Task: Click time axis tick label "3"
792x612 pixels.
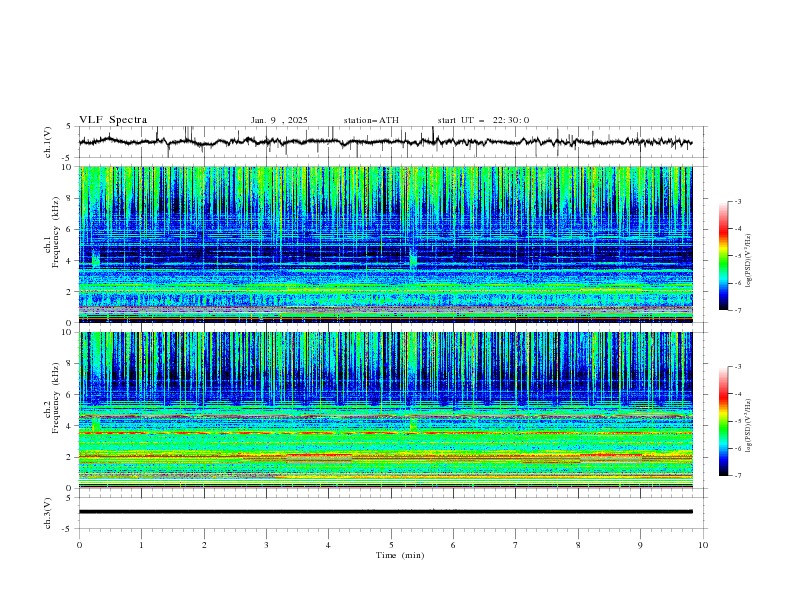Action: click(x=266, y=545)
